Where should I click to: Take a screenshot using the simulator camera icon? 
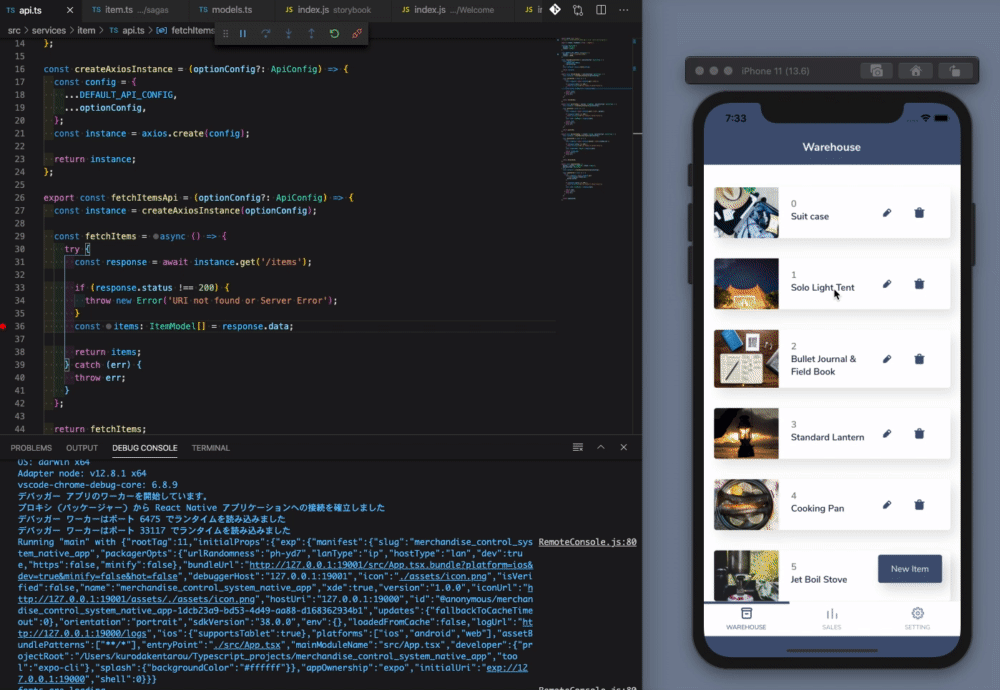pyautogui.click(x=878, y=70)
